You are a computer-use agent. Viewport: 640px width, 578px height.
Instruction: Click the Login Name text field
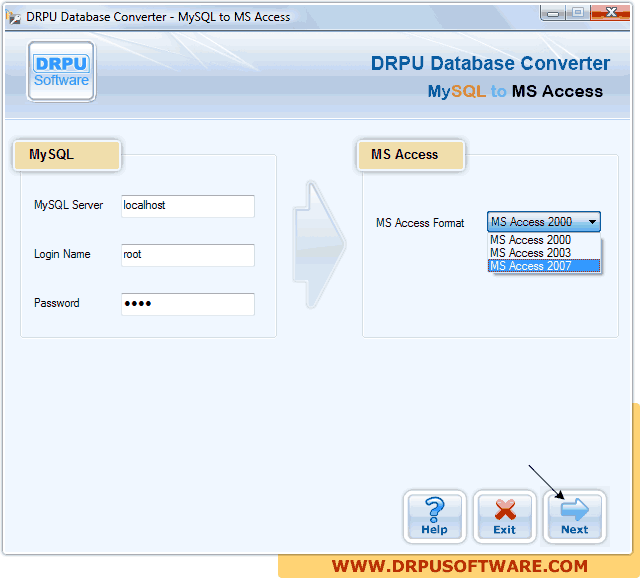pos(188,255)
